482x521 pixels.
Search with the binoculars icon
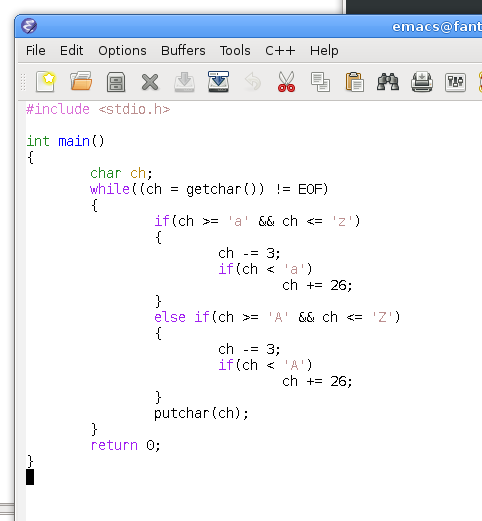[388, 82]
